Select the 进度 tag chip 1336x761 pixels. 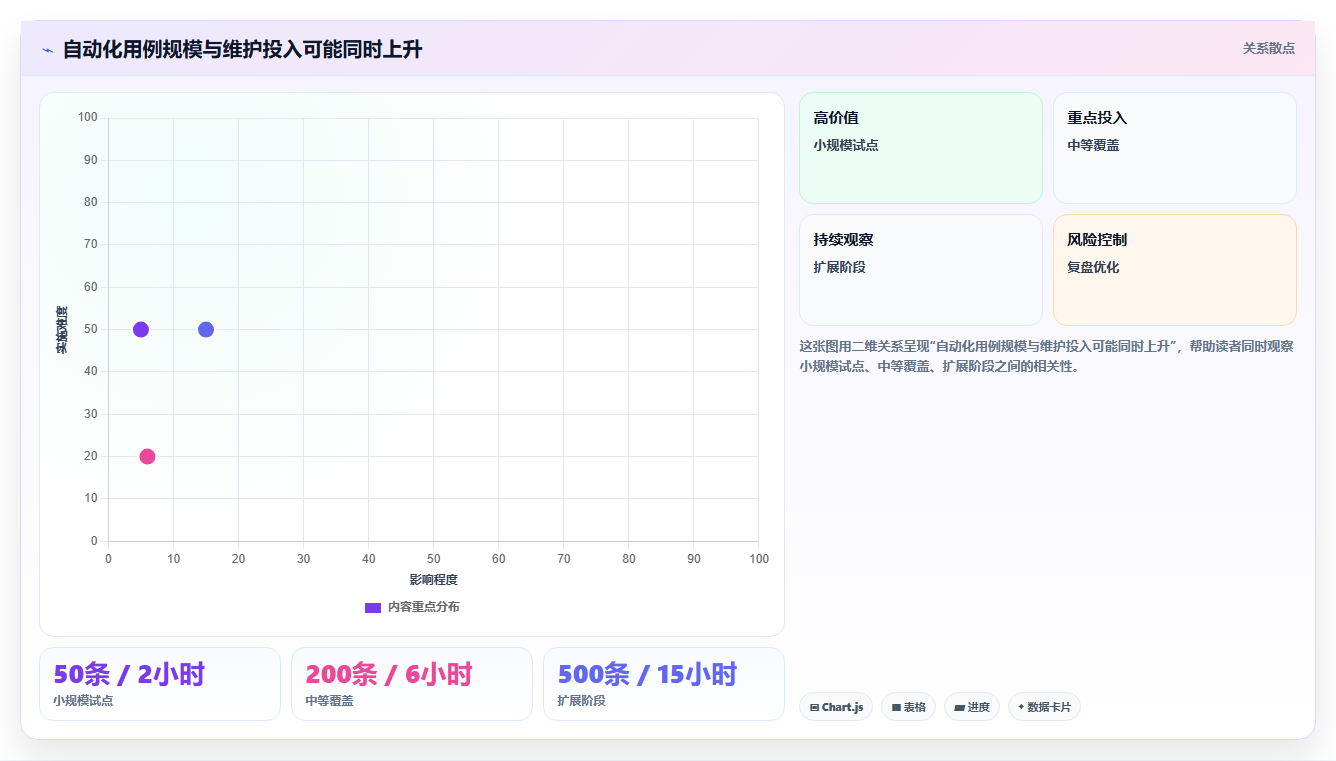point(972,707)
